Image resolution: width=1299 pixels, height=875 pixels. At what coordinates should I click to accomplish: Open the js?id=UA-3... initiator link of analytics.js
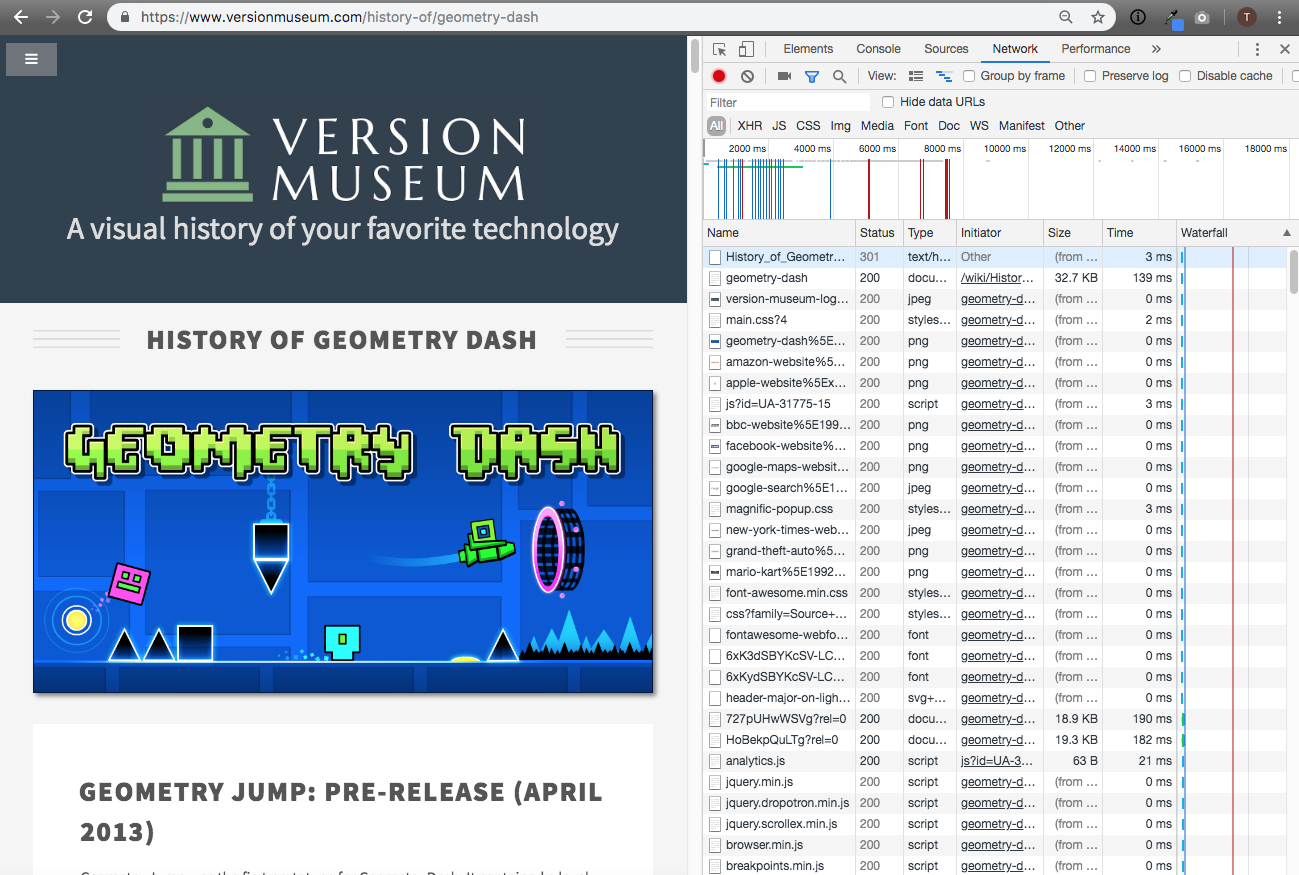998,761
